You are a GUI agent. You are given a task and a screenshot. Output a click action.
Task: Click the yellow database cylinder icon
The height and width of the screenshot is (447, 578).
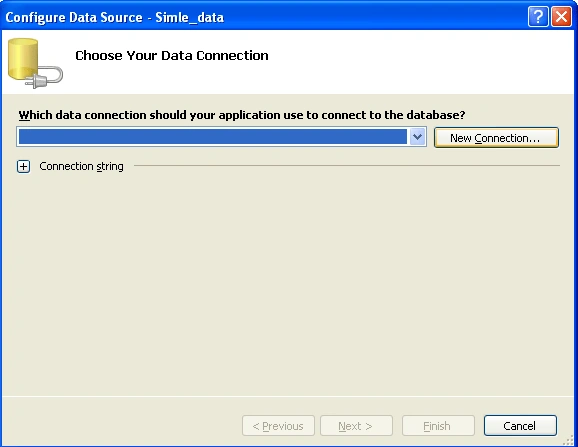(x=23, y=59)
